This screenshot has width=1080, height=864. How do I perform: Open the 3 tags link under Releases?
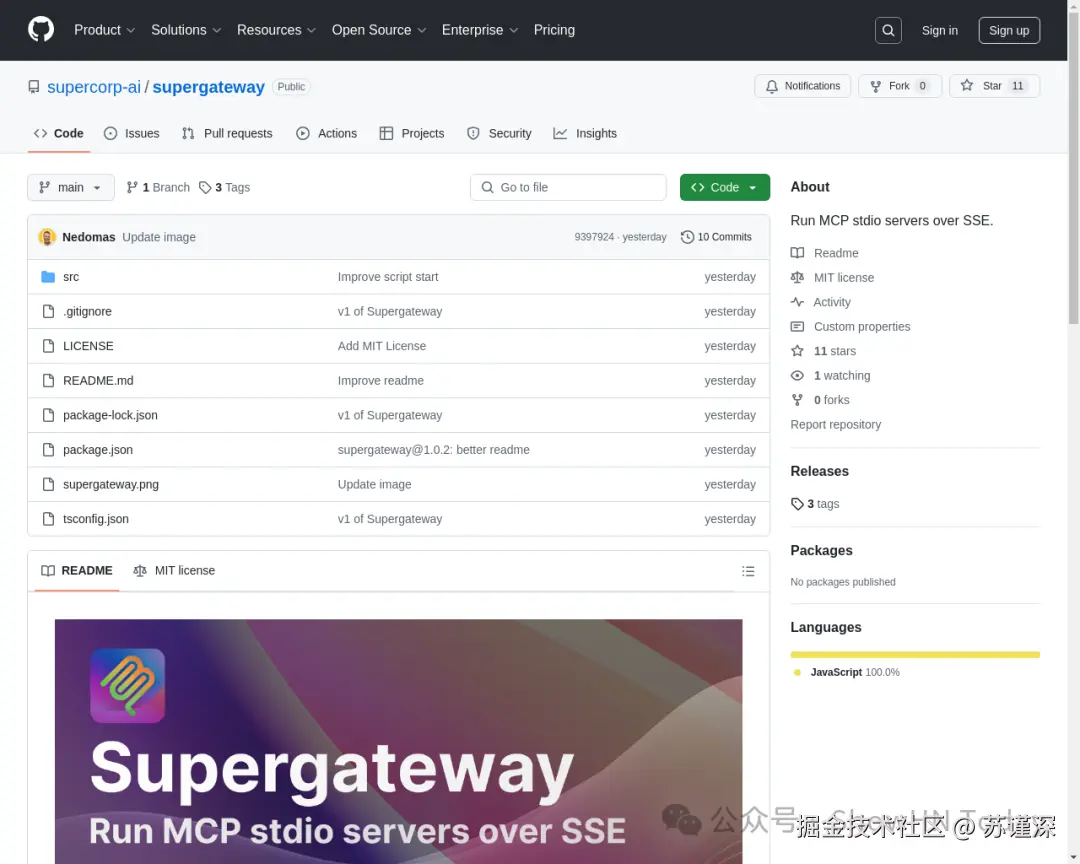click(x=815, y=504)
